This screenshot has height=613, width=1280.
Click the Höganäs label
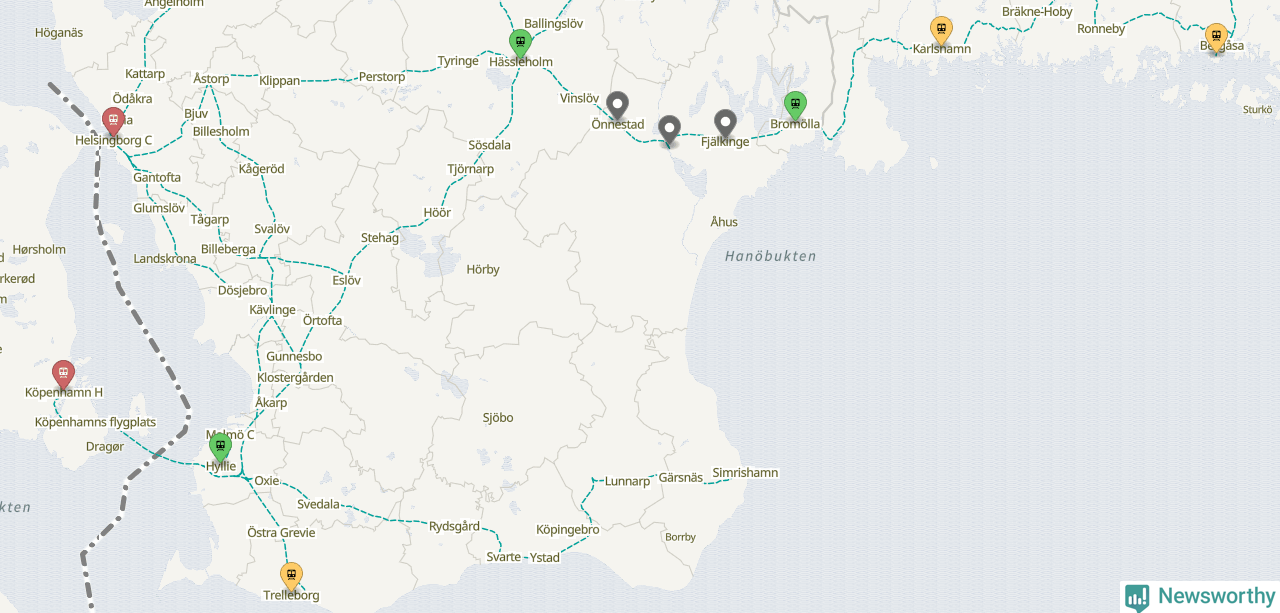59,33
